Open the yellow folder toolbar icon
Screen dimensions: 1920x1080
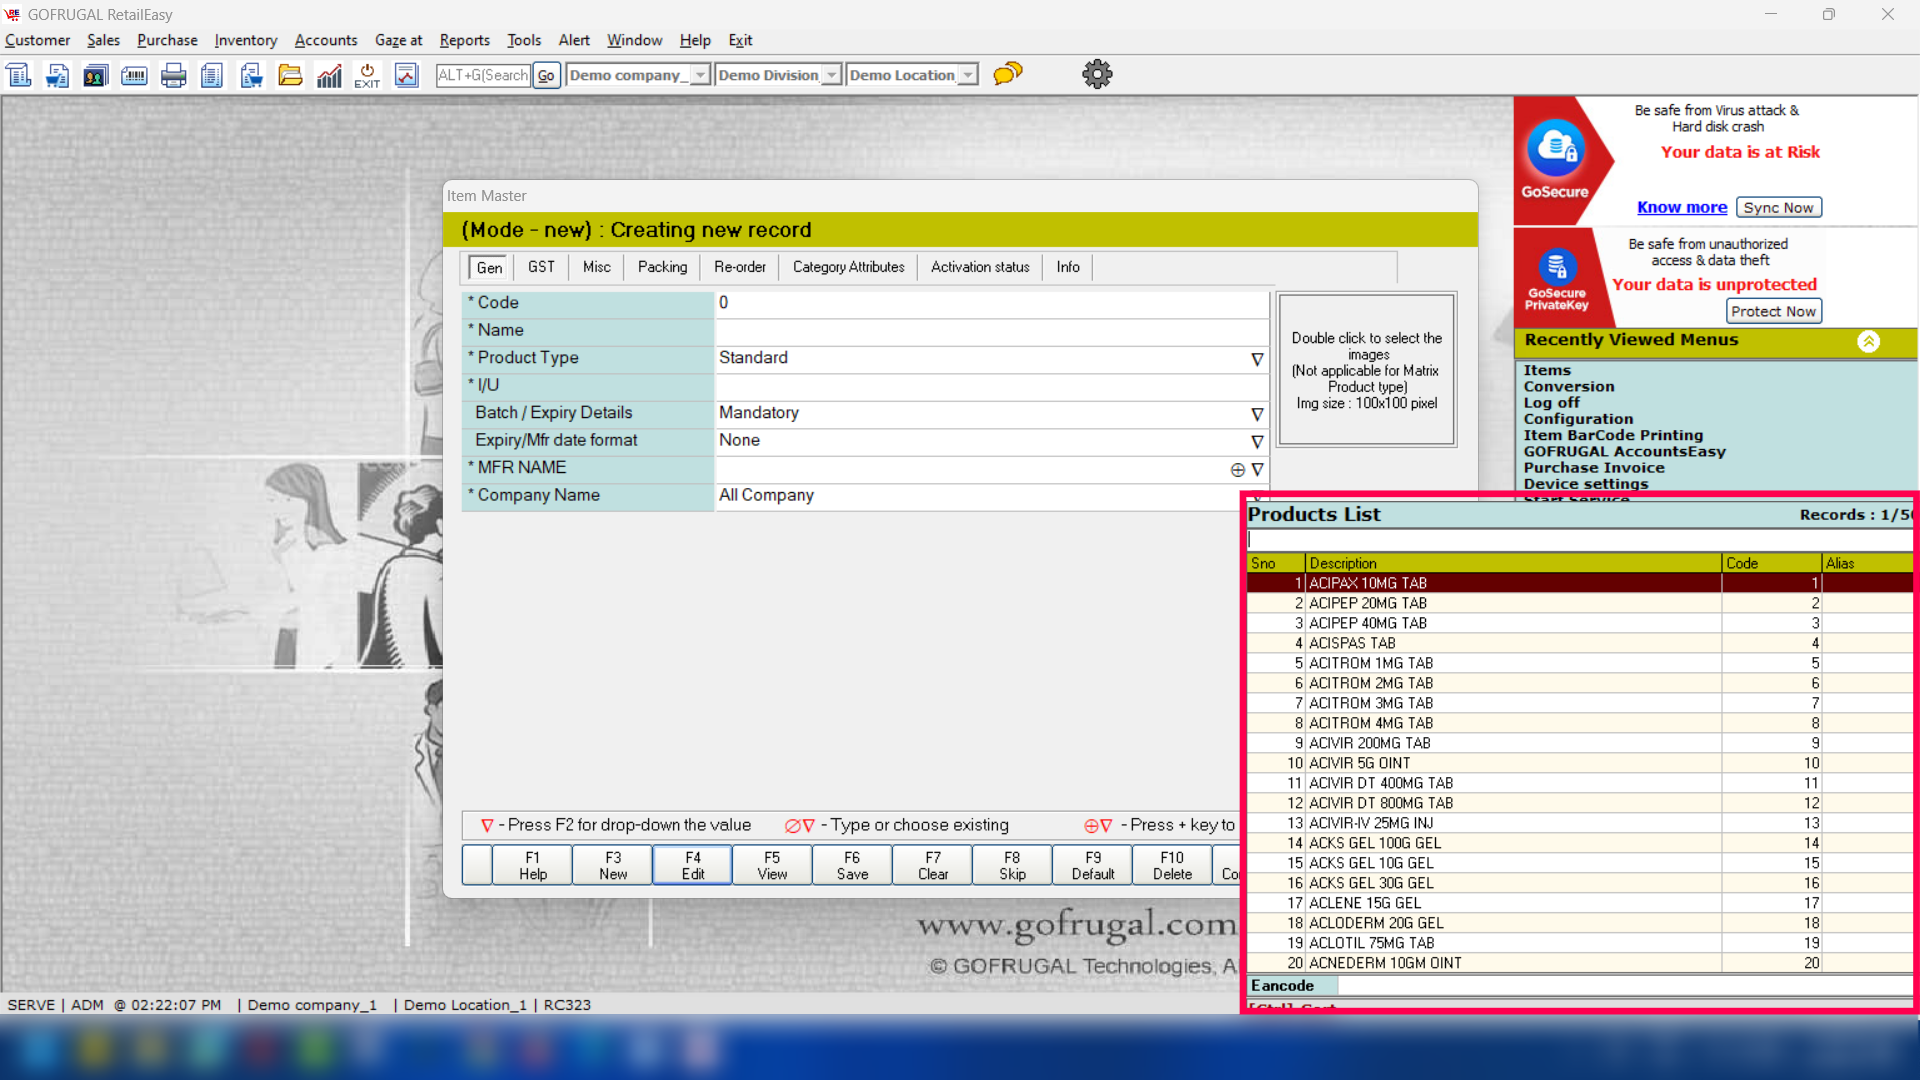pos(290,75)
